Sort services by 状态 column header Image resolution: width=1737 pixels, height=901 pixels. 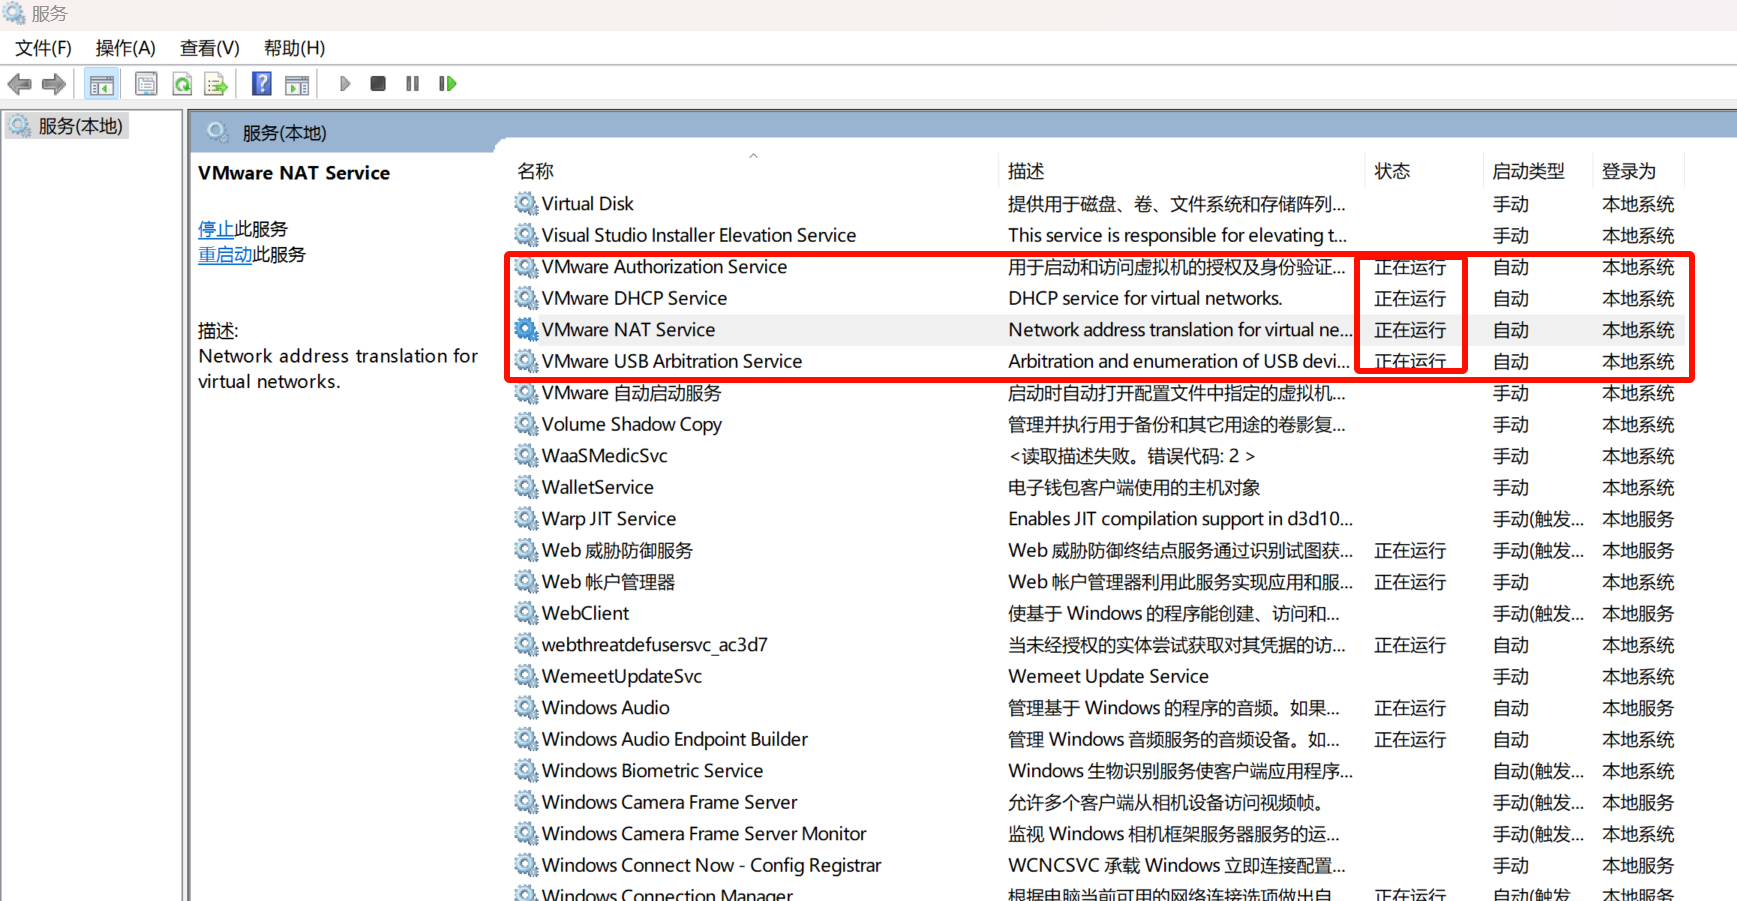pos(1392,171)
